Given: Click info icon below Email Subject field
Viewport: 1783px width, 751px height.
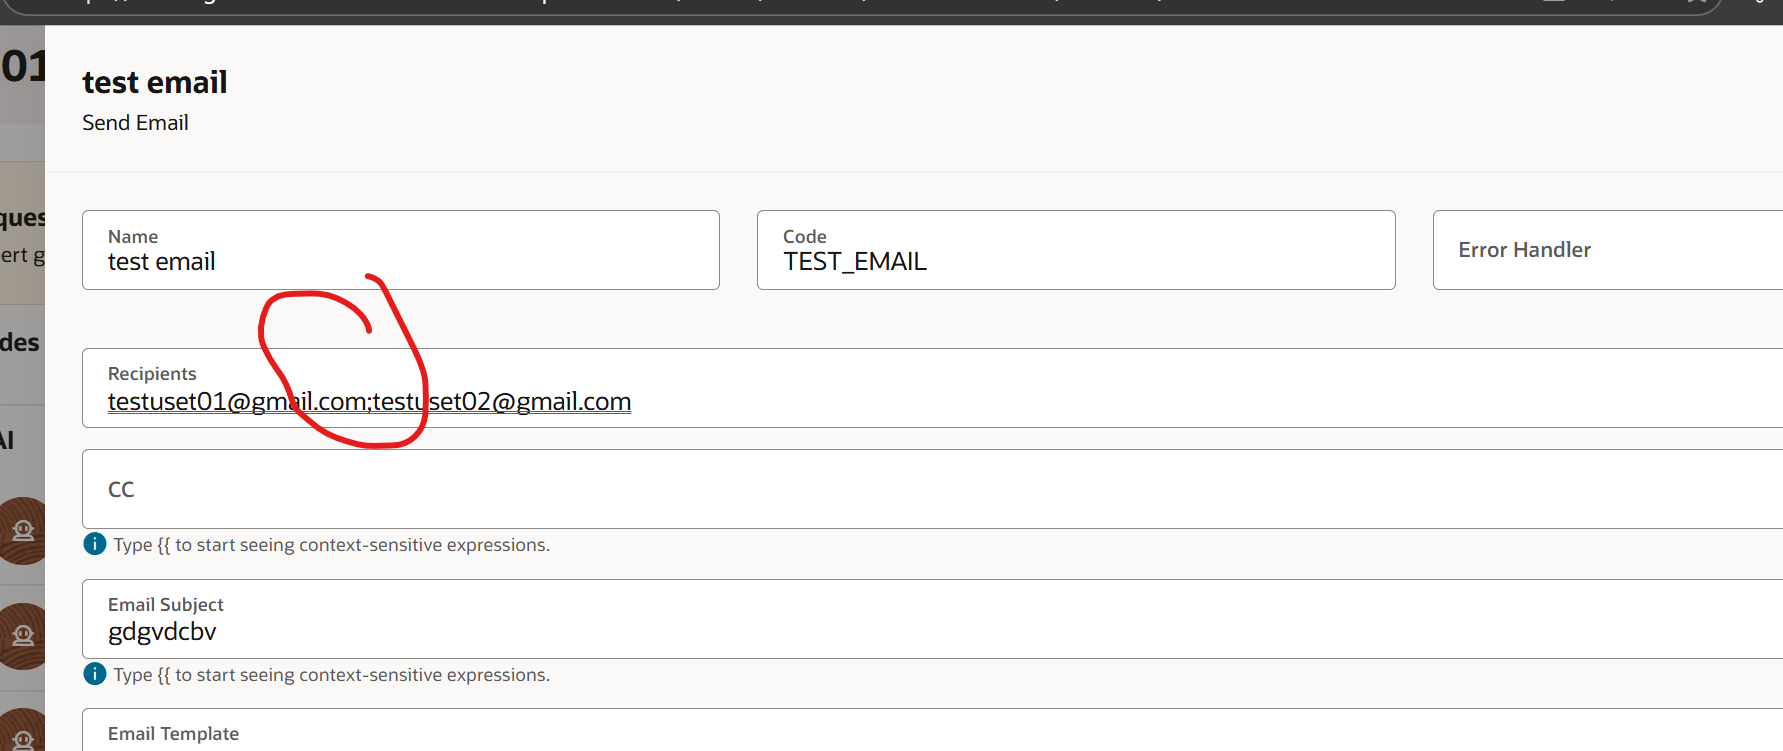Looking at the screenshot, I should [x=95, y=674].
